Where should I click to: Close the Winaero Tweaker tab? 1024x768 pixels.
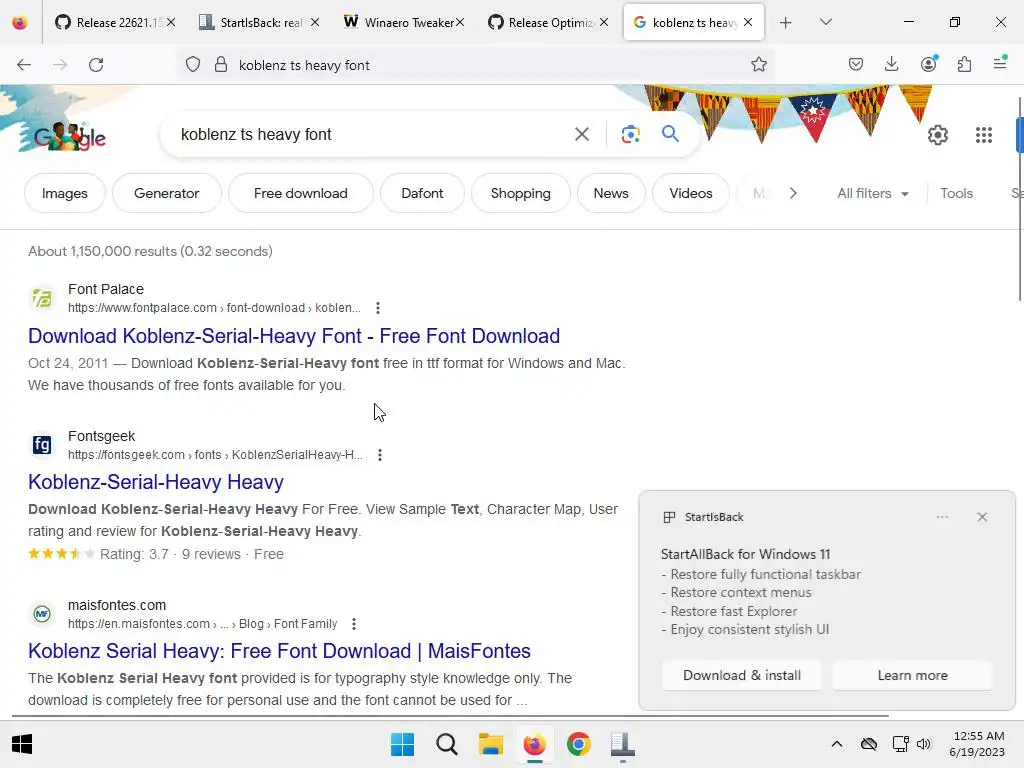tap(460, 22)
